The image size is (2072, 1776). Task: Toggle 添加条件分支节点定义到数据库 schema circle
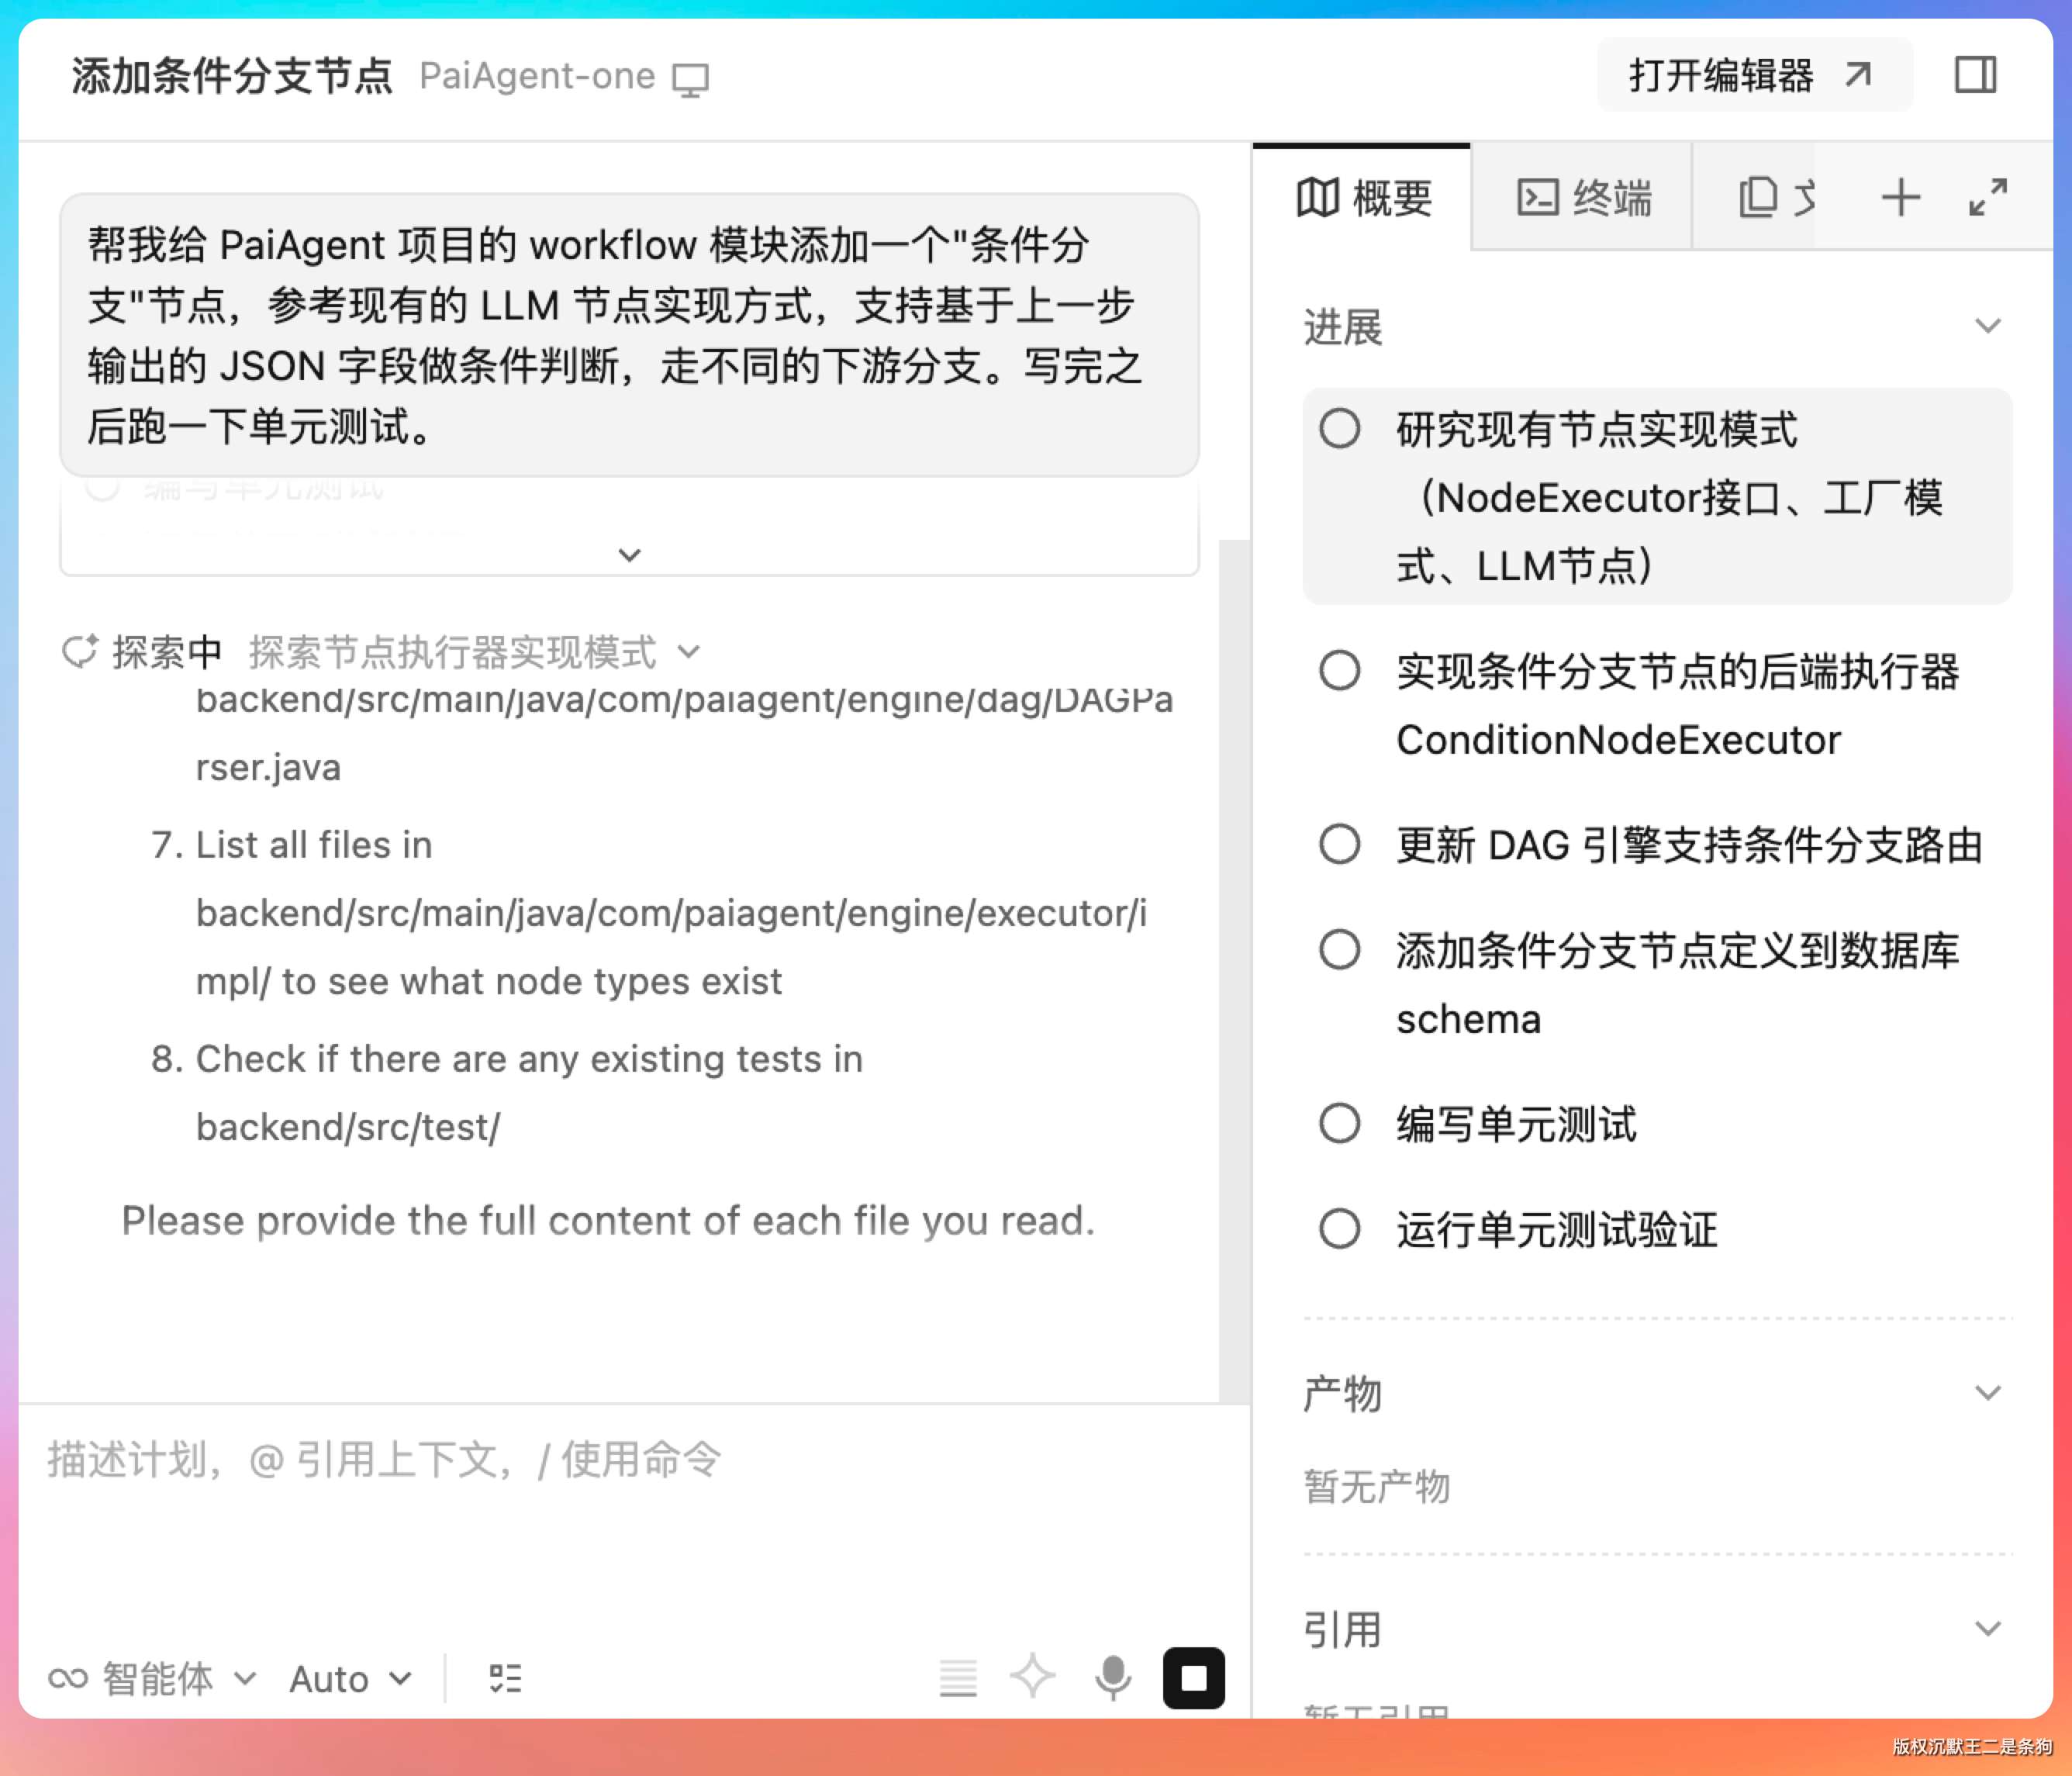pyautogui.click(x=1339, y=949)
